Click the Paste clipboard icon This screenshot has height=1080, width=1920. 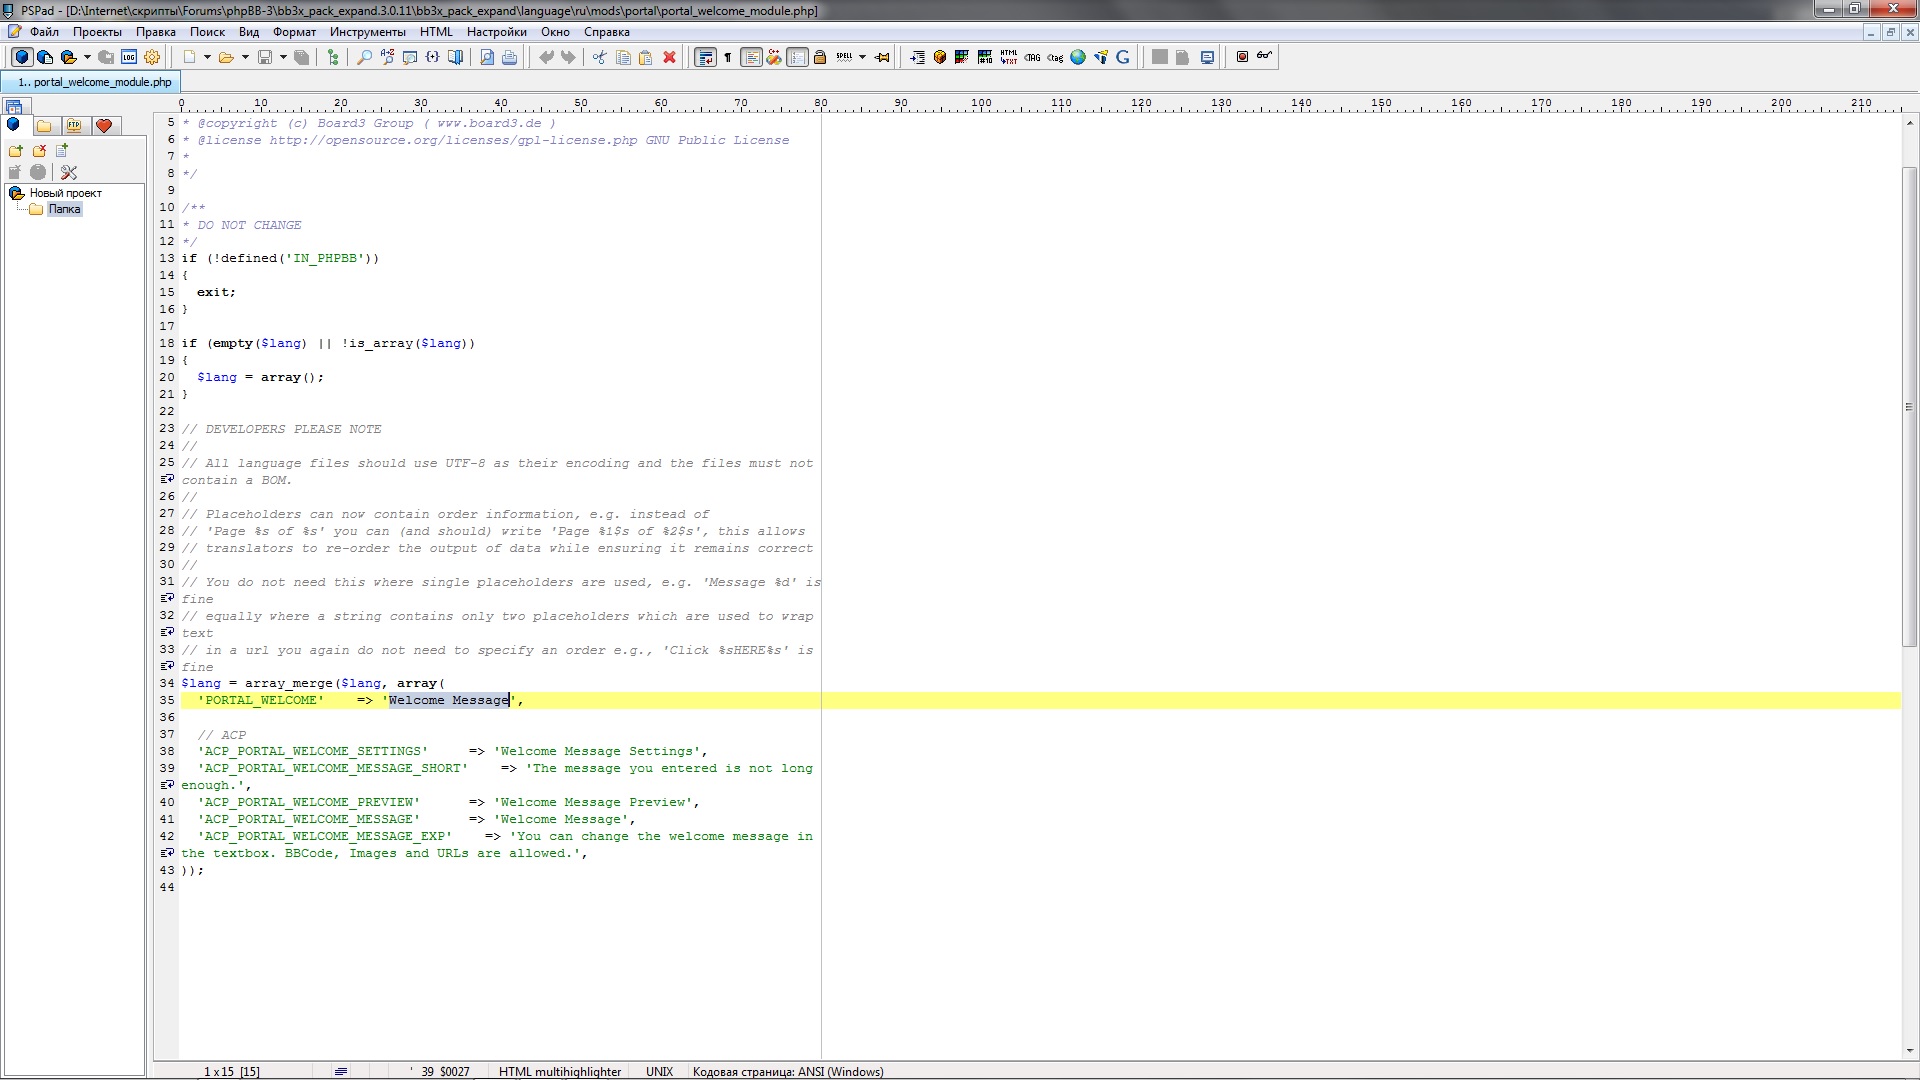pos(645,57)
